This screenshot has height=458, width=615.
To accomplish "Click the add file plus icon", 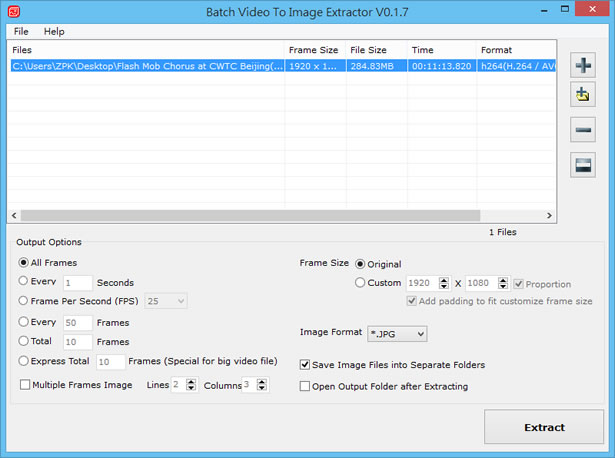I will (583, 66).
